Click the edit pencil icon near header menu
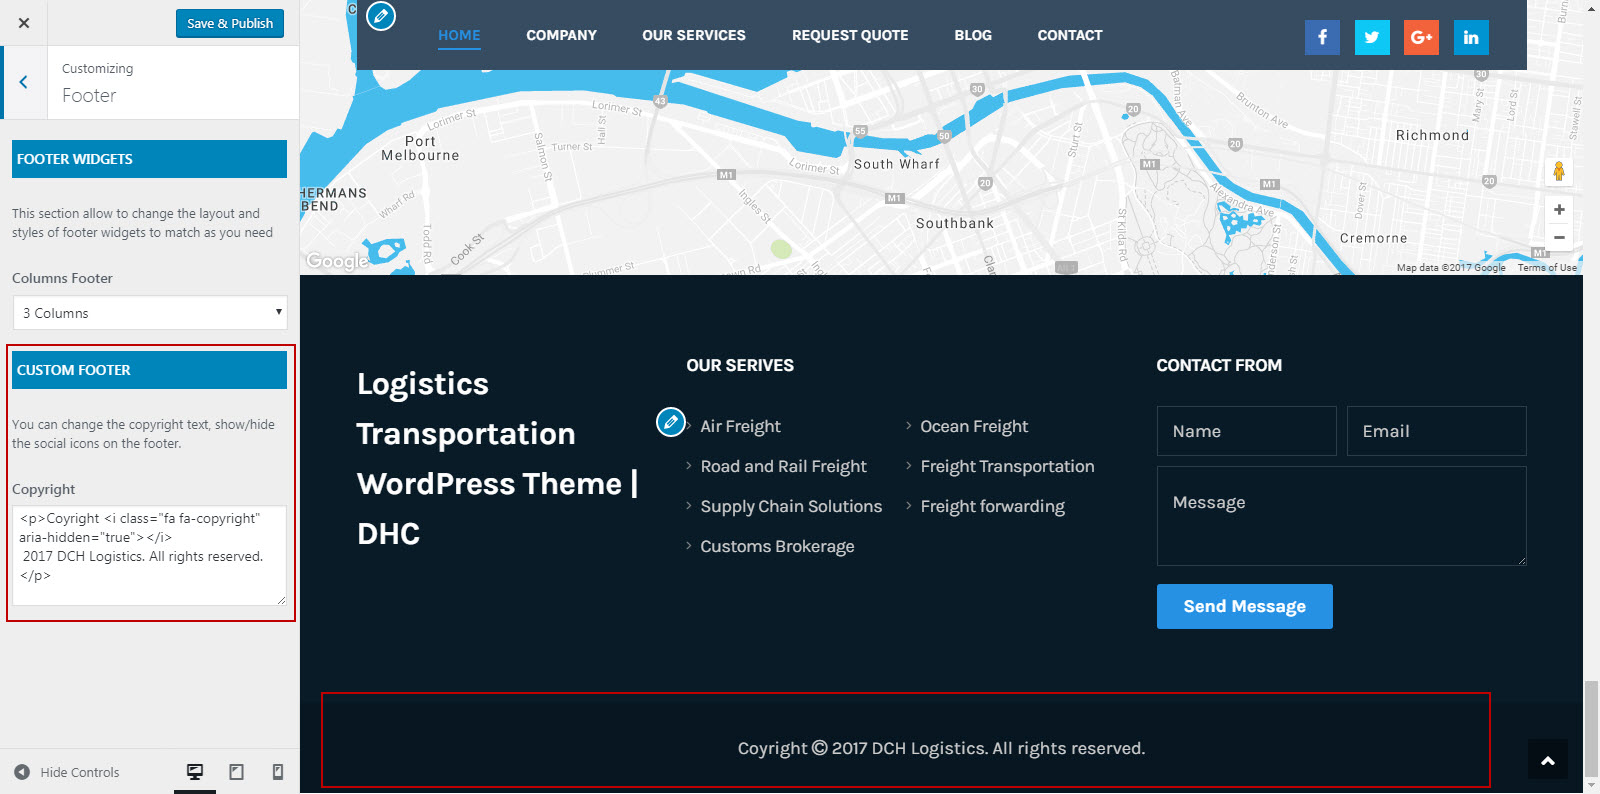Screen dimensions: 1600x794 pos(381,16)
